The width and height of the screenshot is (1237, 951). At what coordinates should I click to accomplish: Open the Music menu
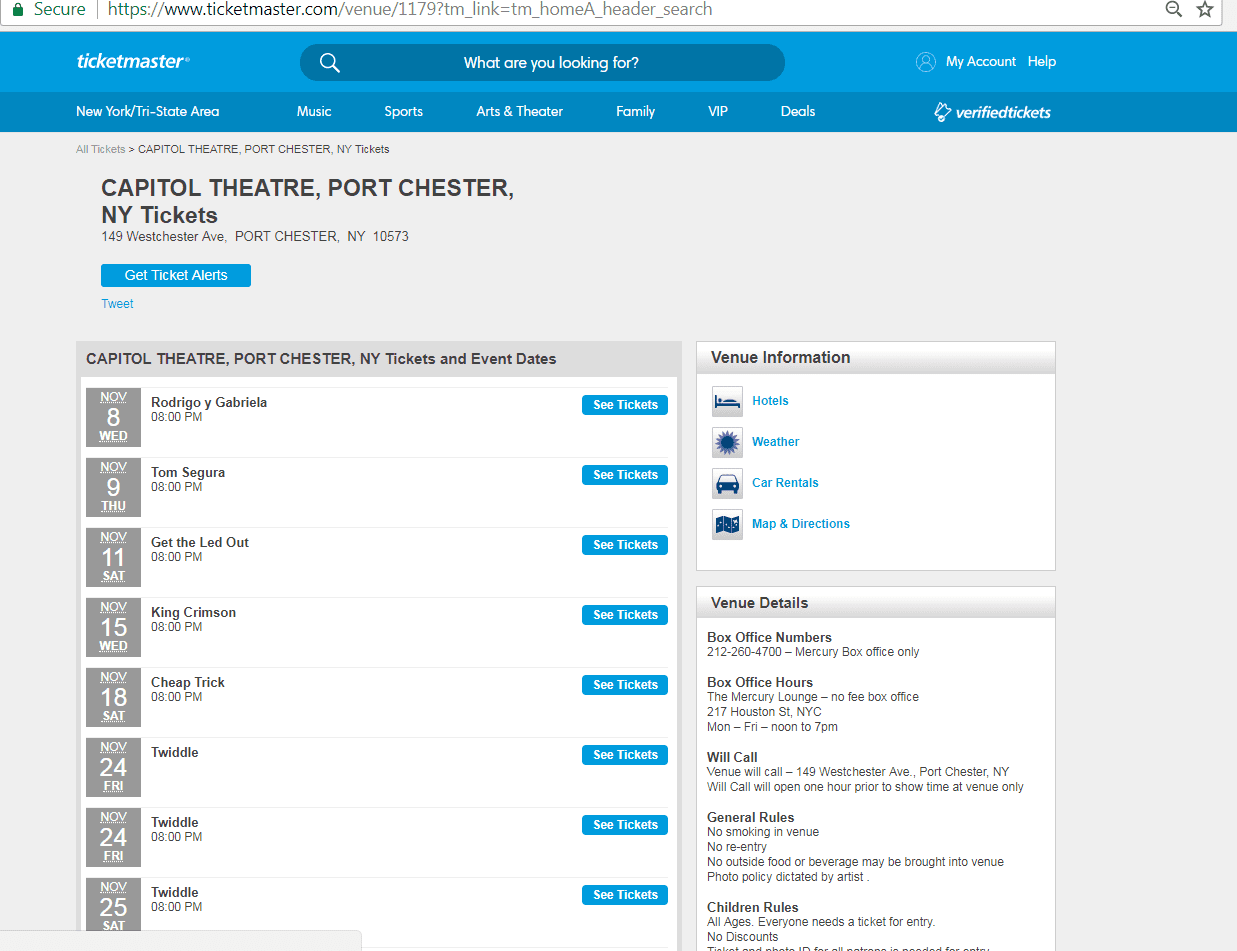[x=314, y=111]
